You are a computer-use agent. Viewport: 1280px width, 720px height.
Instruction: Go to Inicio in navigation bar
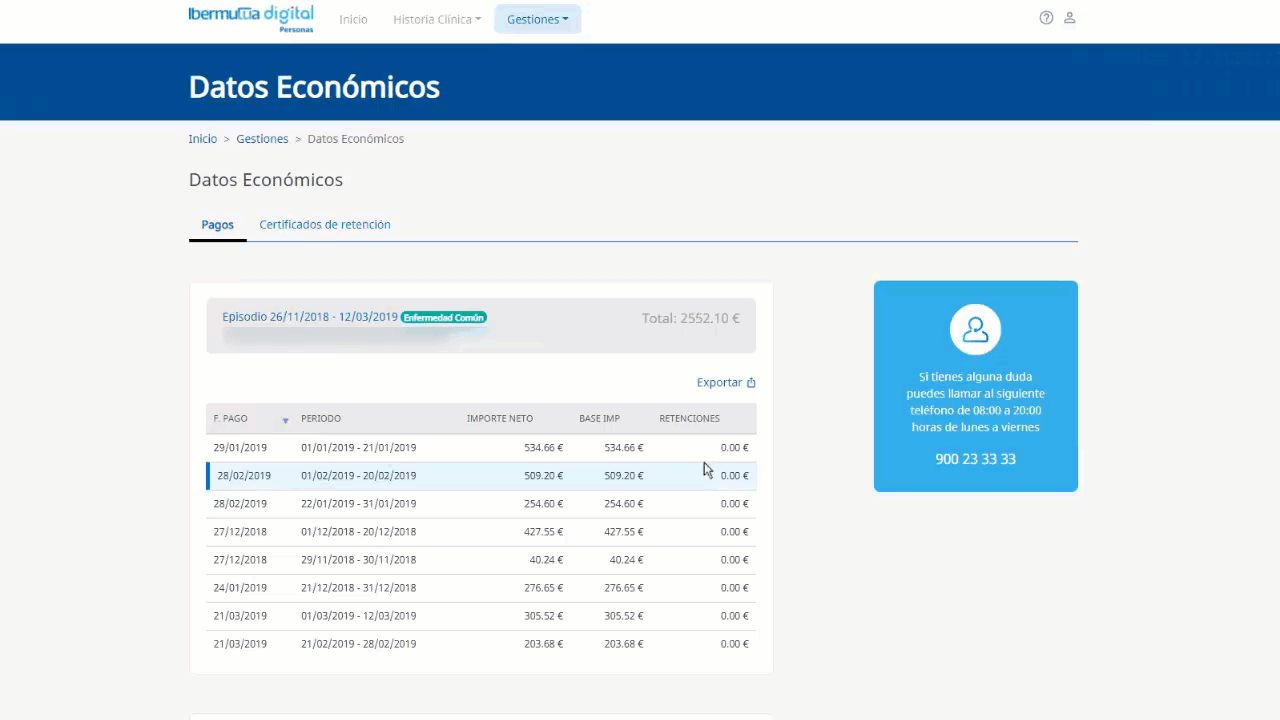pos(353,19)
